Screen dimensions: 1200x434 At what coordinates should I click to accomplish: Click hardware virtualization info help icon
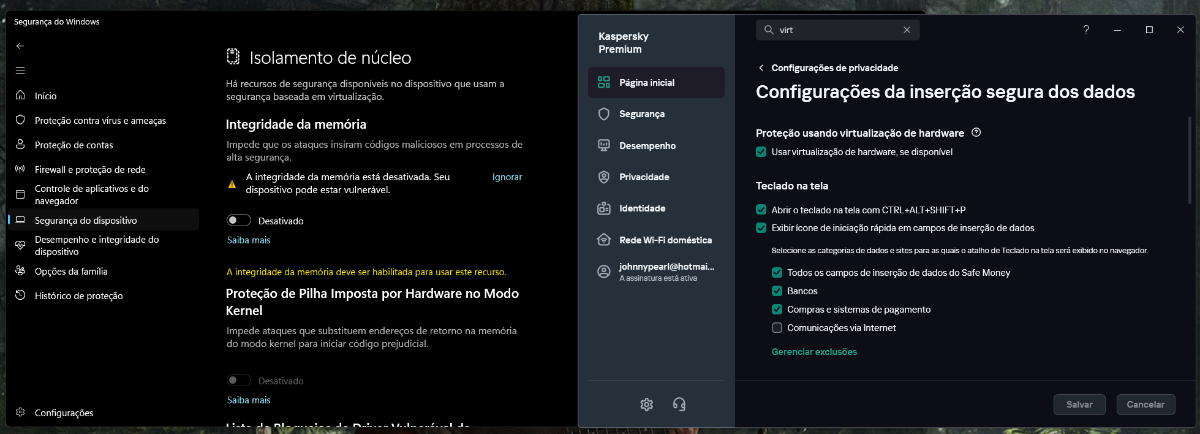[976, 132]
